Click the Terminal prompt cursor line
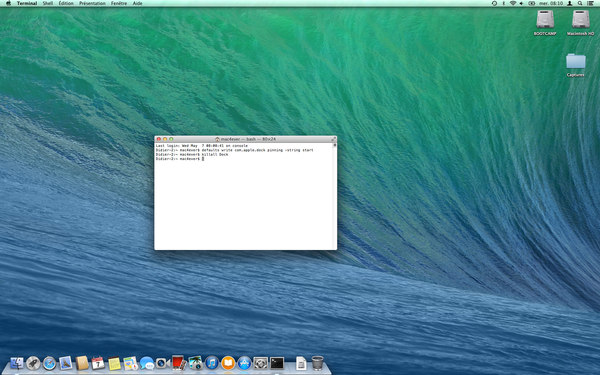Image resolution: width=600 pixels, height=375 pixels. 179,159
